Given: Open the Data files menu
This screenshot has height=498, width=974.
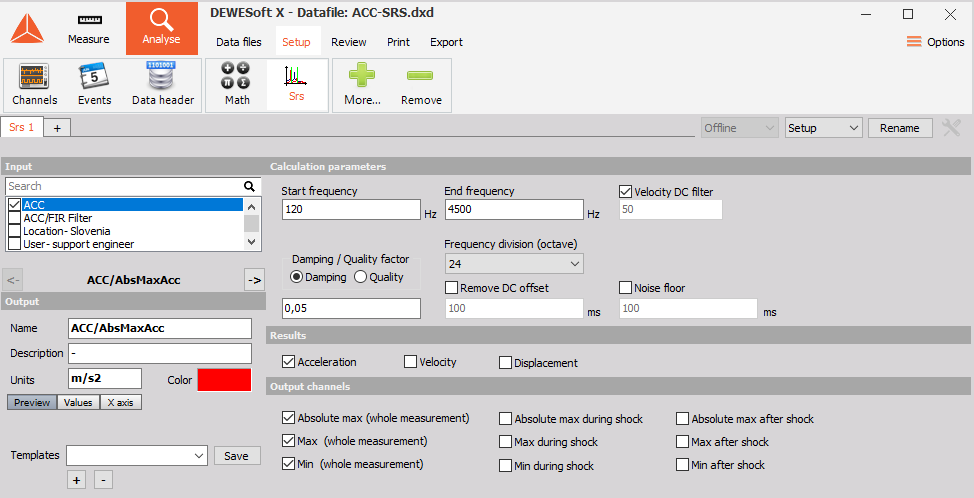Looking at the screenshot, I should tap(239, 42).
